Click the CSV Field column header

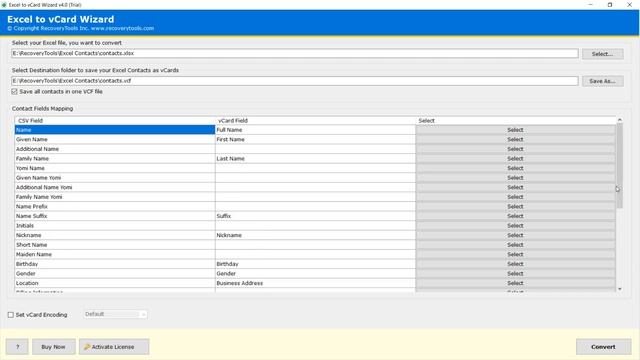pyautogui.click(x=115, y=121)
